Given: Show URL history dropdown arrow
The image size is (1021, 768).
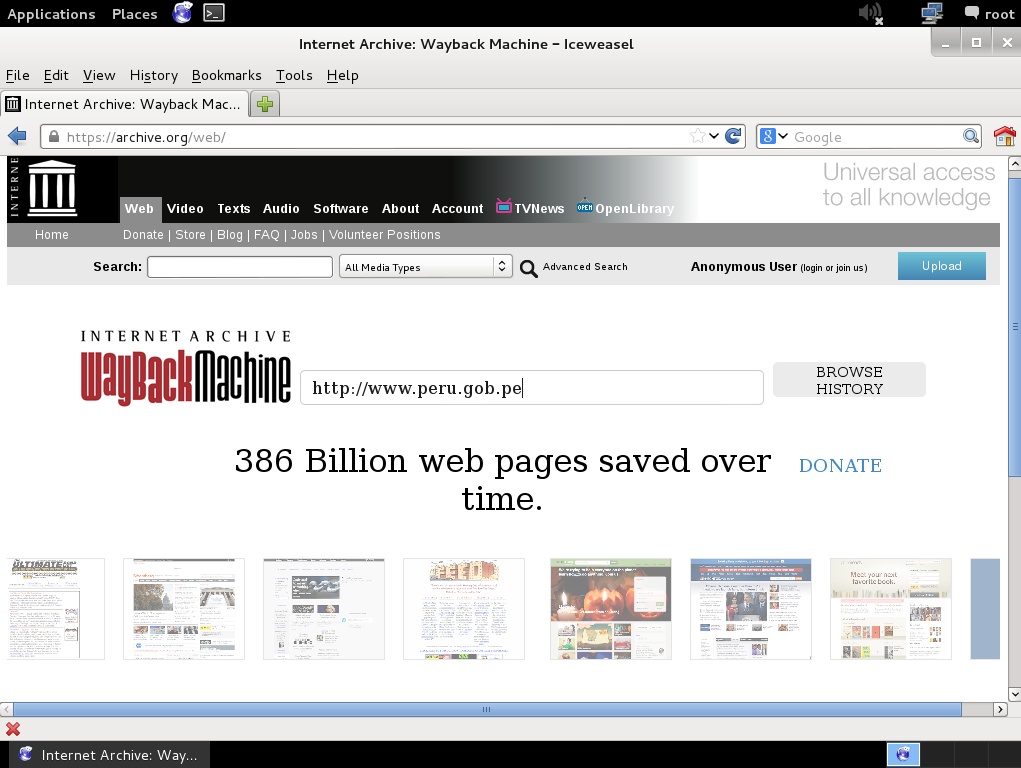Looking at the screenshot, I should click(x=714, y=137).
